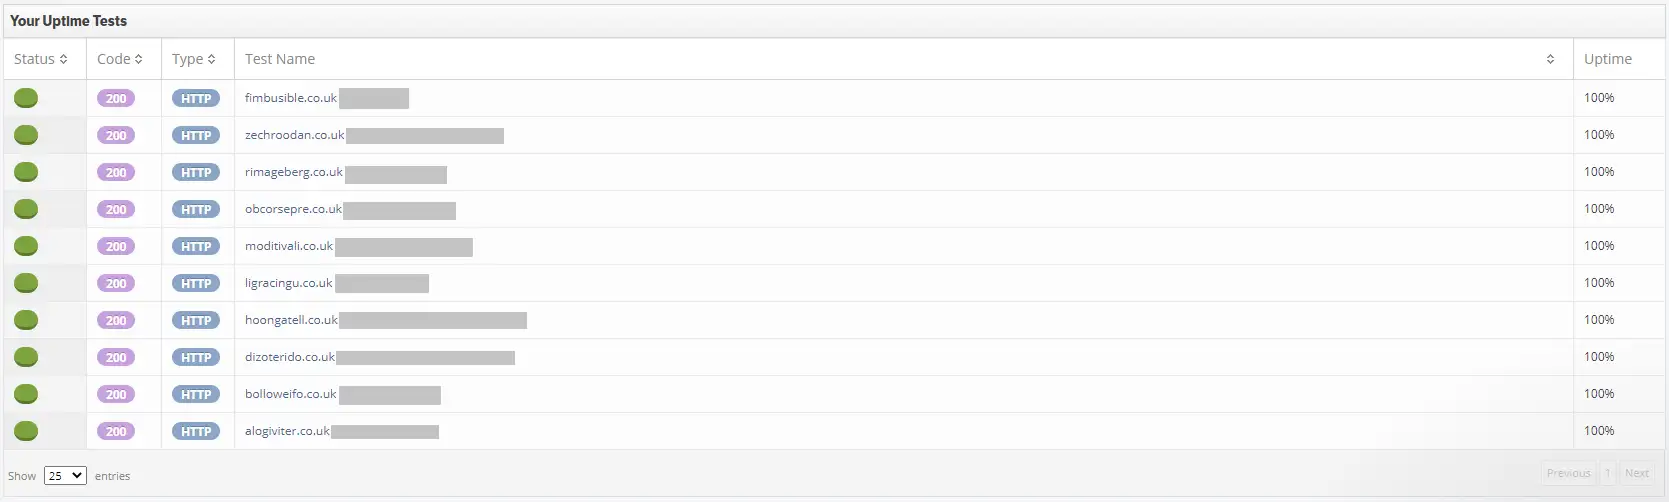The image size is (1669, 502).
Task: Open the show entries dropdown set to 25
Action: [65, 476]
